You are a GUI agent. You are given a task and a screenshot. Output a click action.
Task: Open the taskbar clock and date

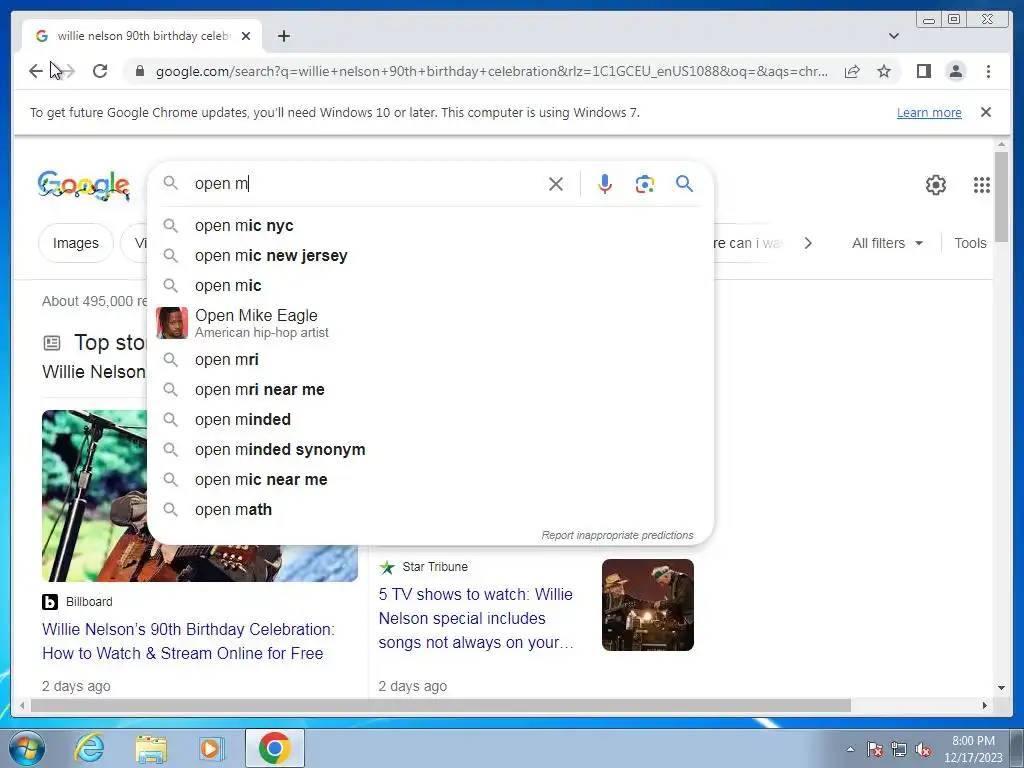click(973, 749)
